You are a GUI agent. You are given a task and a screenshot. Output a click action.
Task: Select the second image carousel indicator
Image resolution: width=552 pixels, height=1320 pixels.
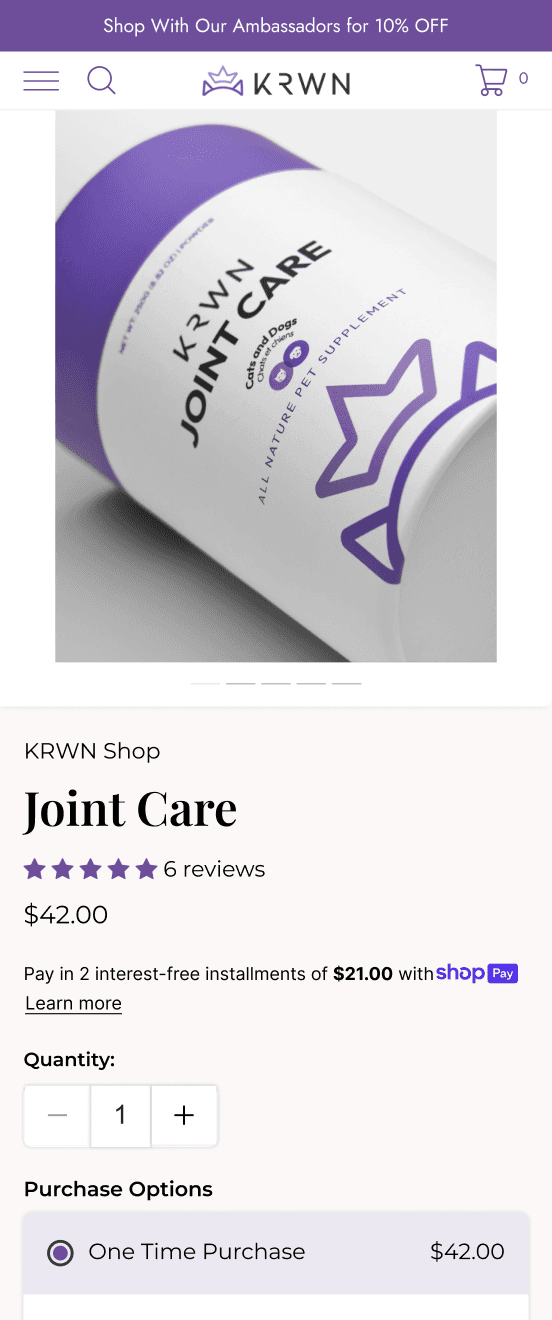click(x=241, y=683)
